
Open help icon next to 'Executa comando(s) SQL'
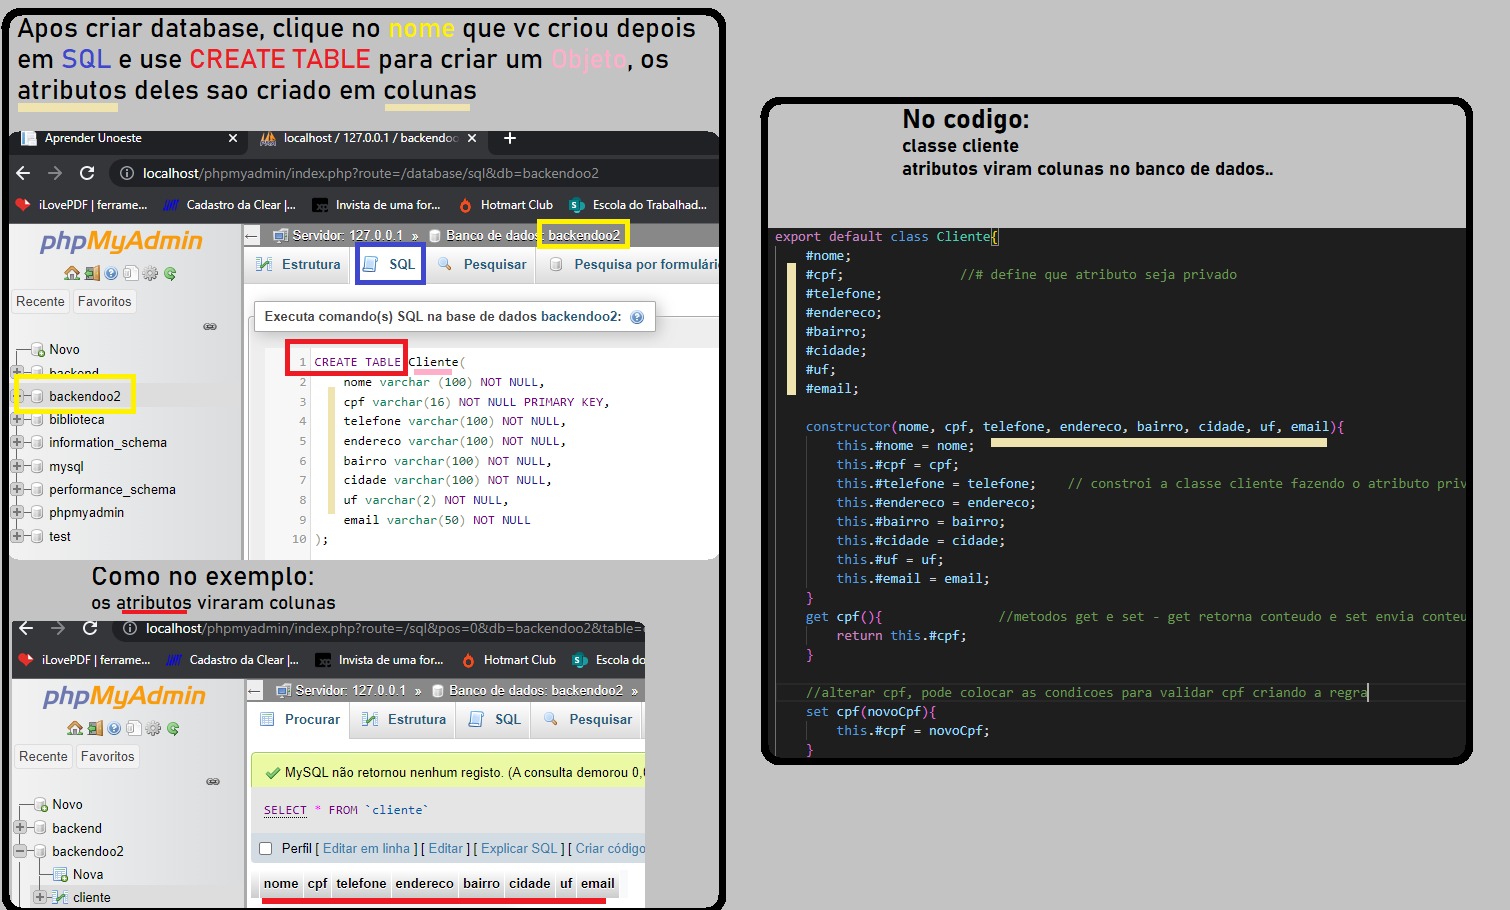638,317
